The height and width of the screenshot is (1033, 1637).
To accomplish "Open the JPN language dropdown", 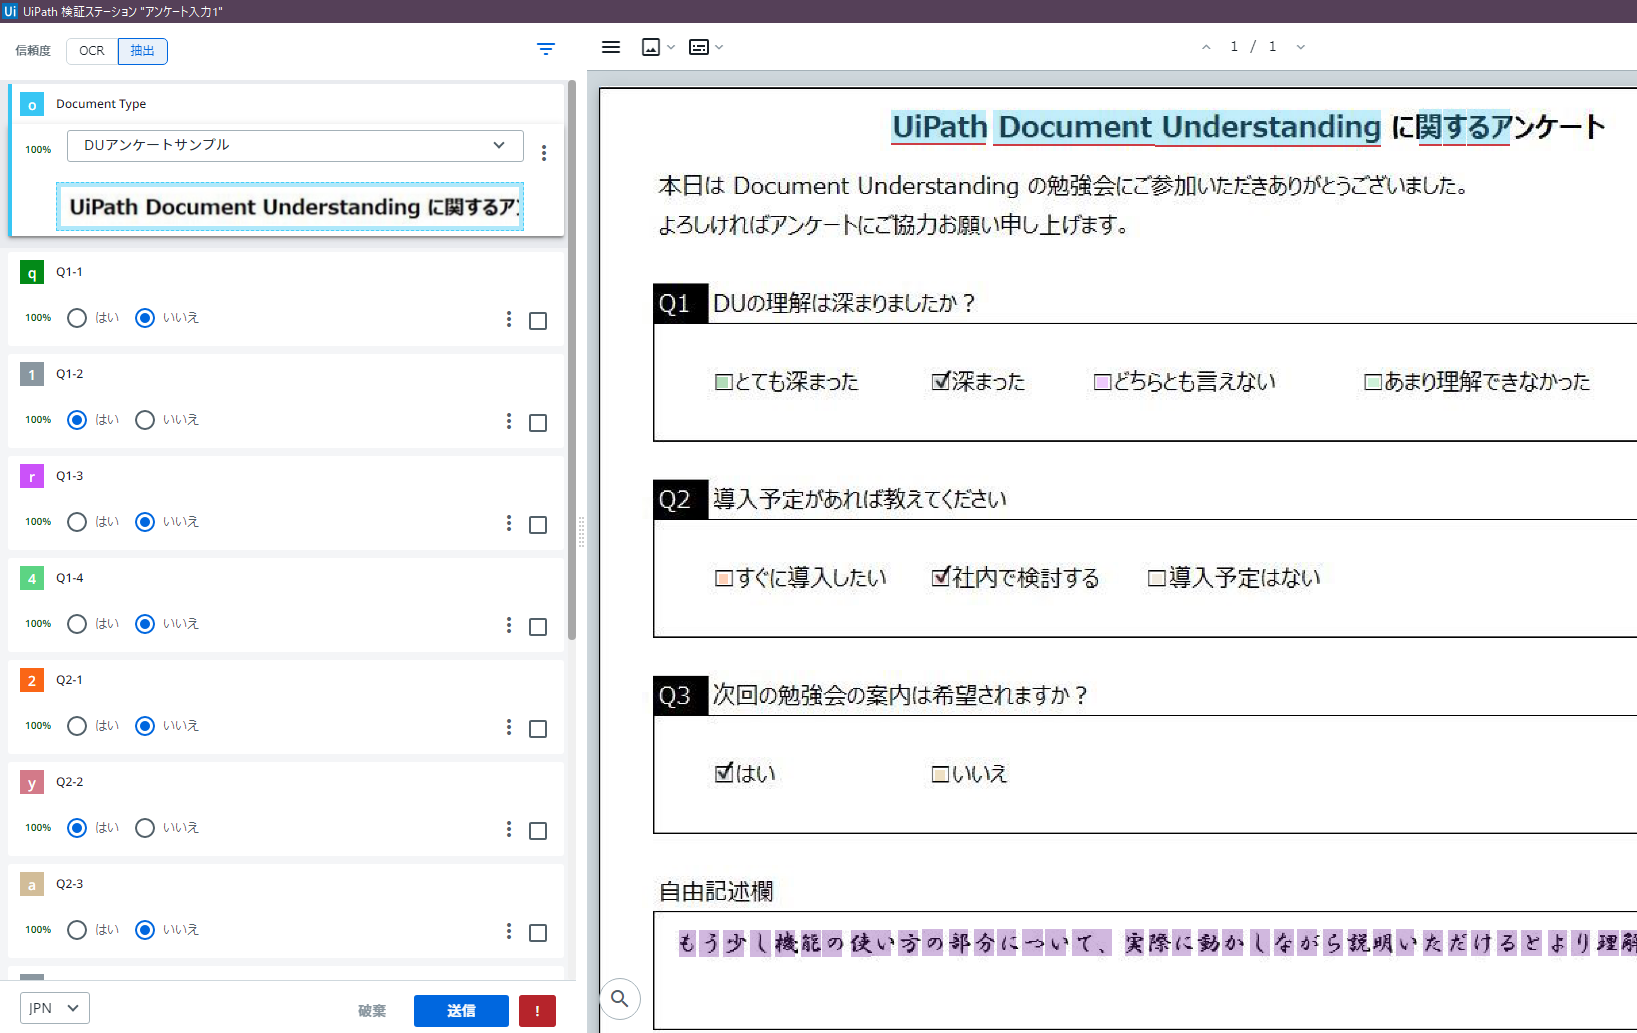I will pos(55,1008).
